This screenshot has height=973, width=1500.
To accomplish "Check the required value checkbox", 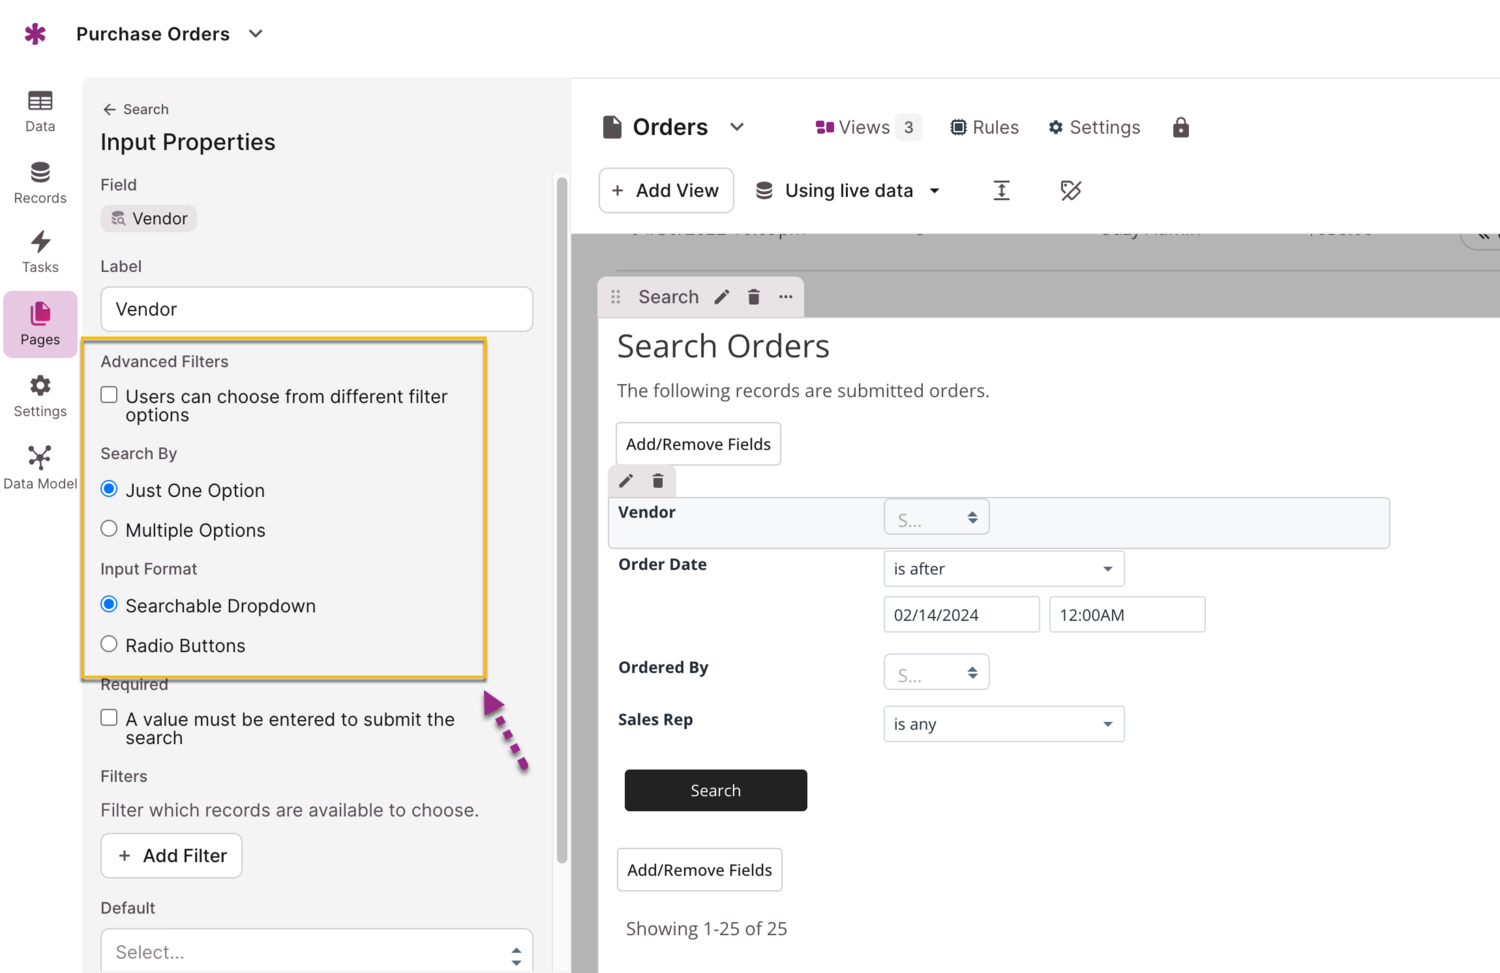I will [x=109, y=718].
